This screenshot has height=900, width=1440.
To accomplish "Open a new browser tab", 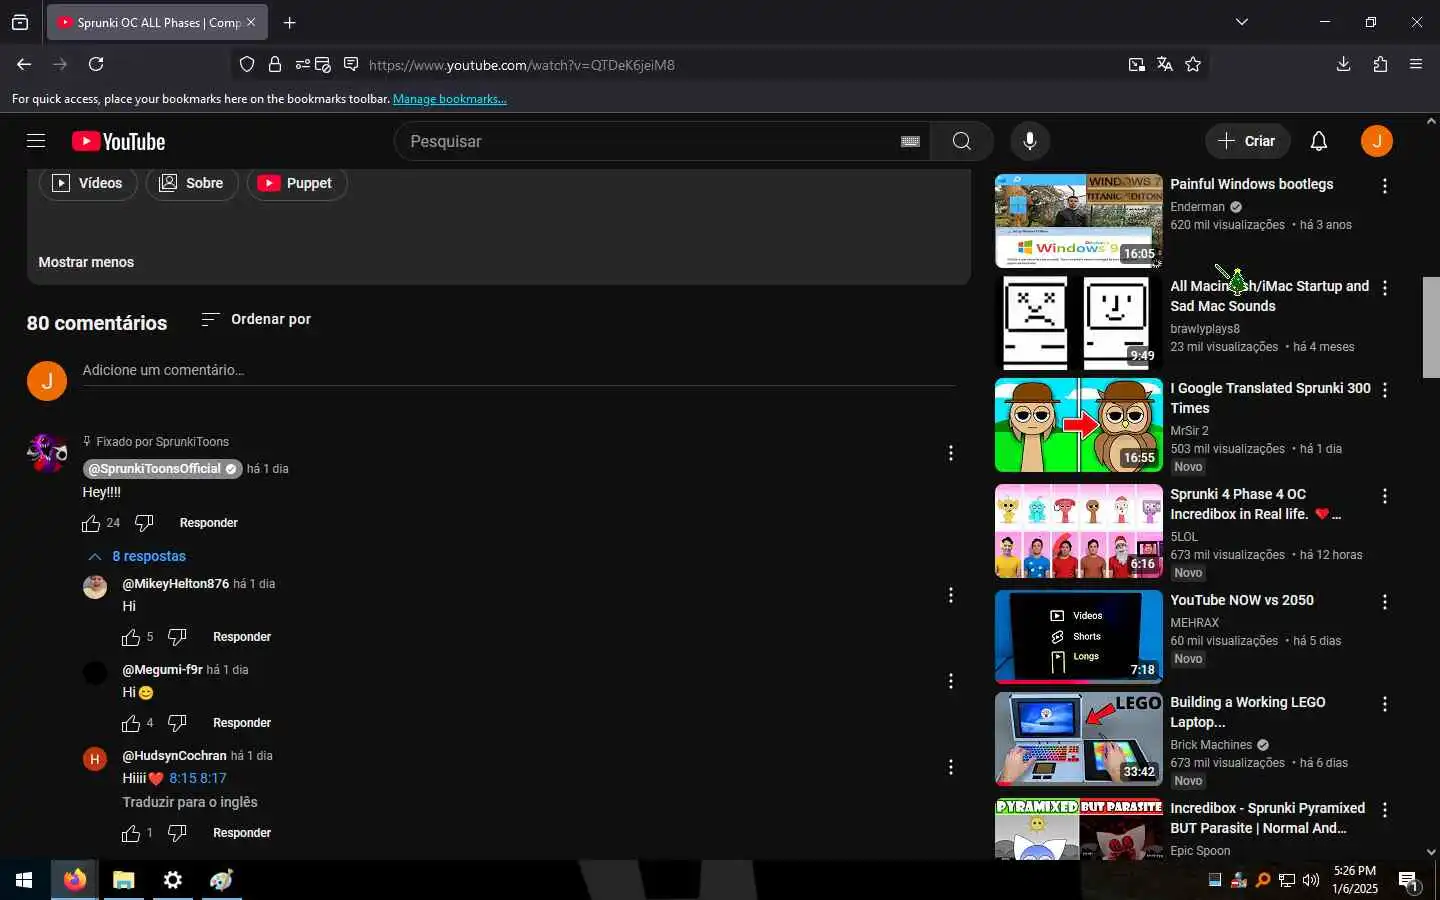I will point(289,22).
